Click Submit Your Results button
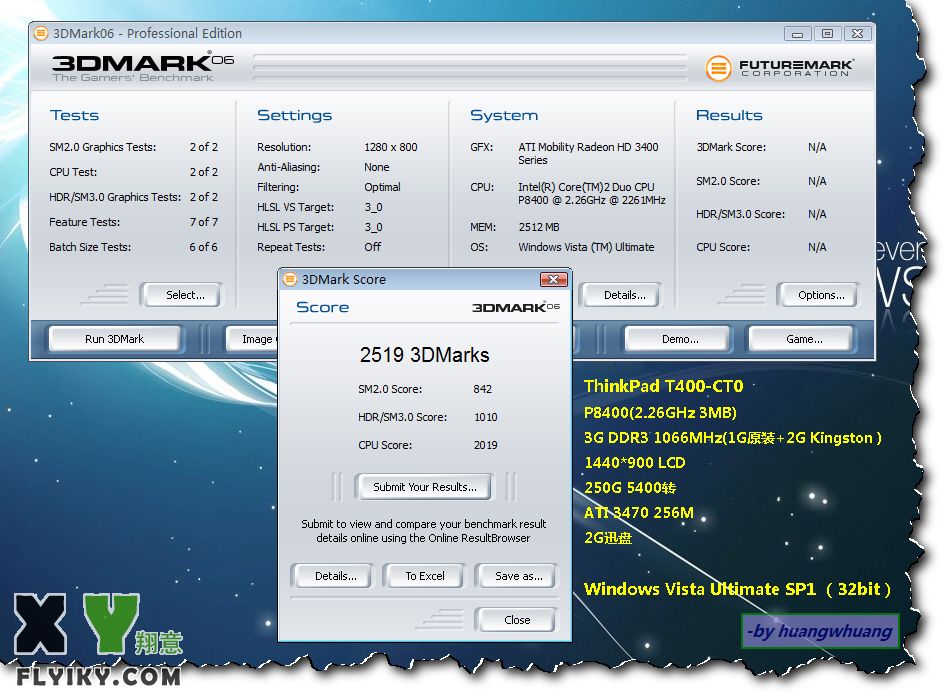 424,487
